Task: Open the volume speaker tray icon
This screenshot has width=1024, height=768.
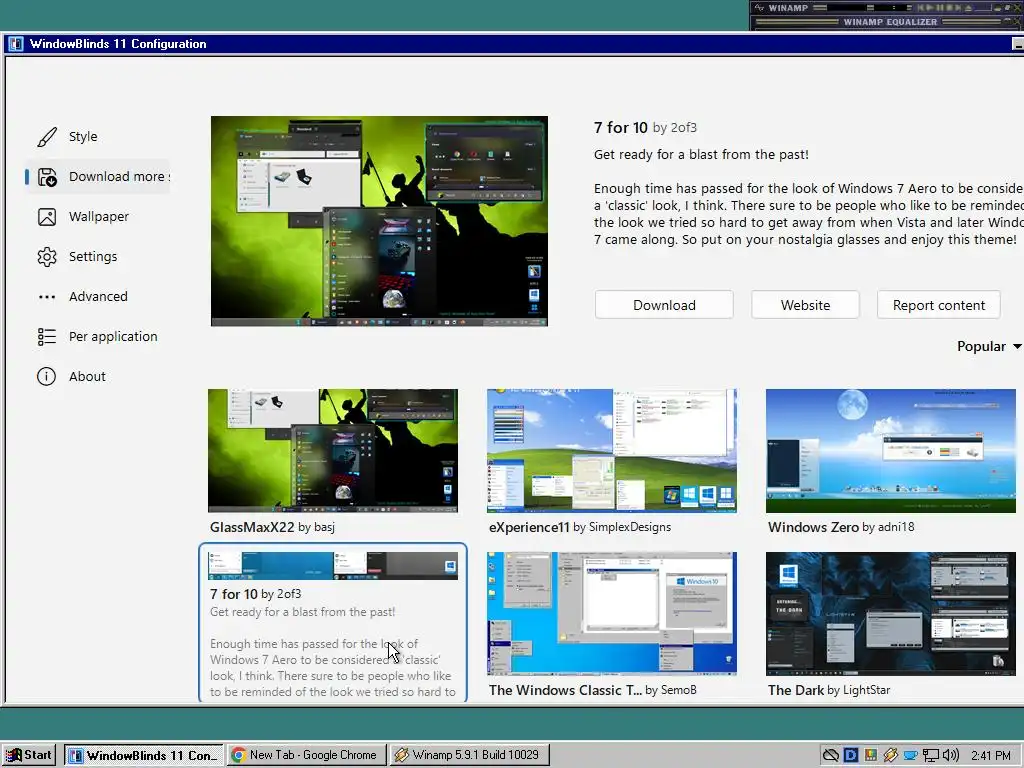Action: click(950, 755)
